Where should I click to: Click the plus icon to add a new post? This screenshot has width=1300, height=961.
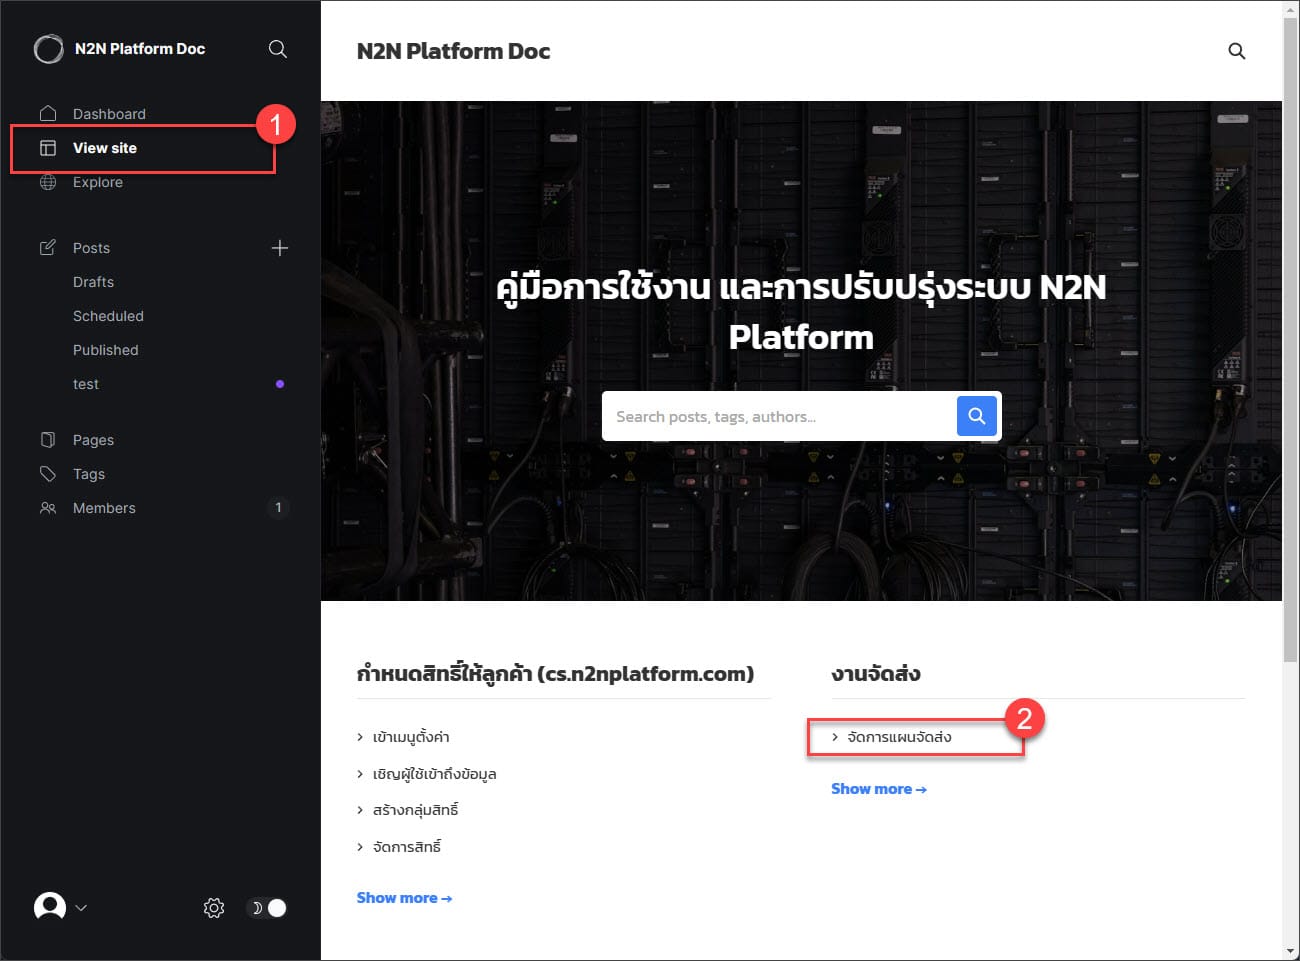280,248
